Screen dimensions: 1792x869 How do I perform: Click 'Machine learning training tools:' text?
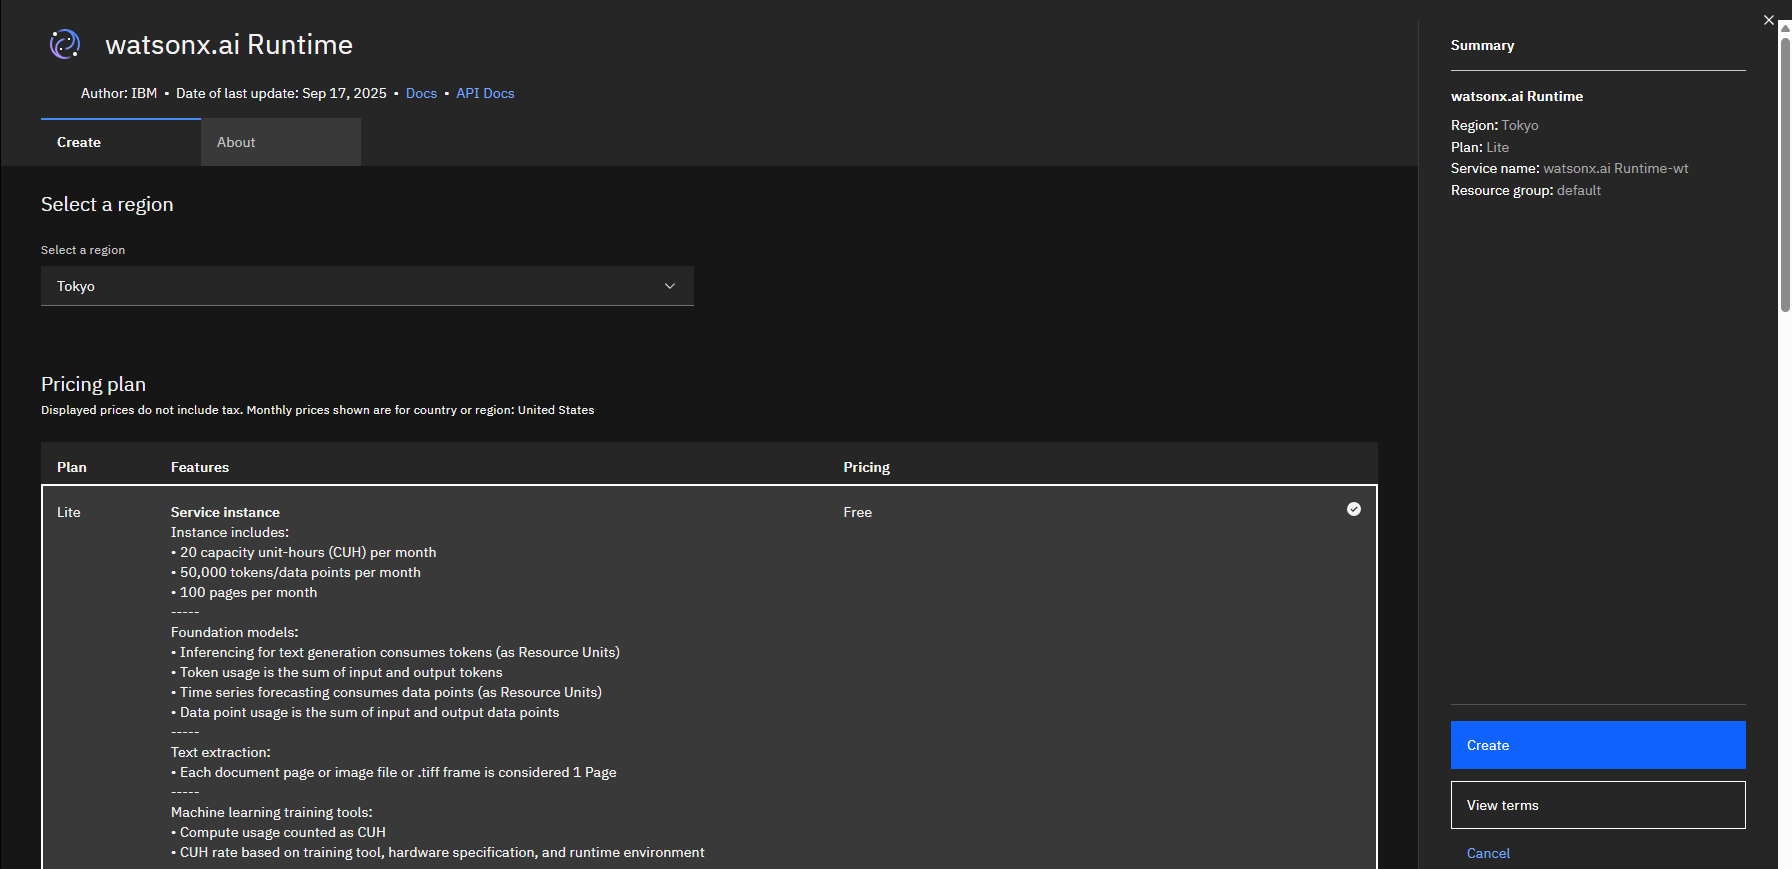(271, 812)
